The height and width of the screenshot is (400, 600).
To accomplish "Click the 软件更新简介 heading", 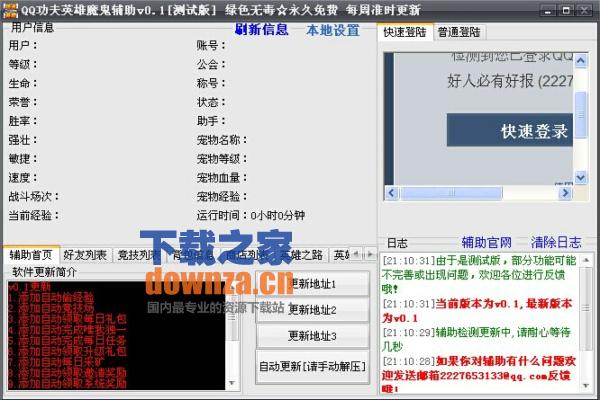I will click(x=44, y=272).
